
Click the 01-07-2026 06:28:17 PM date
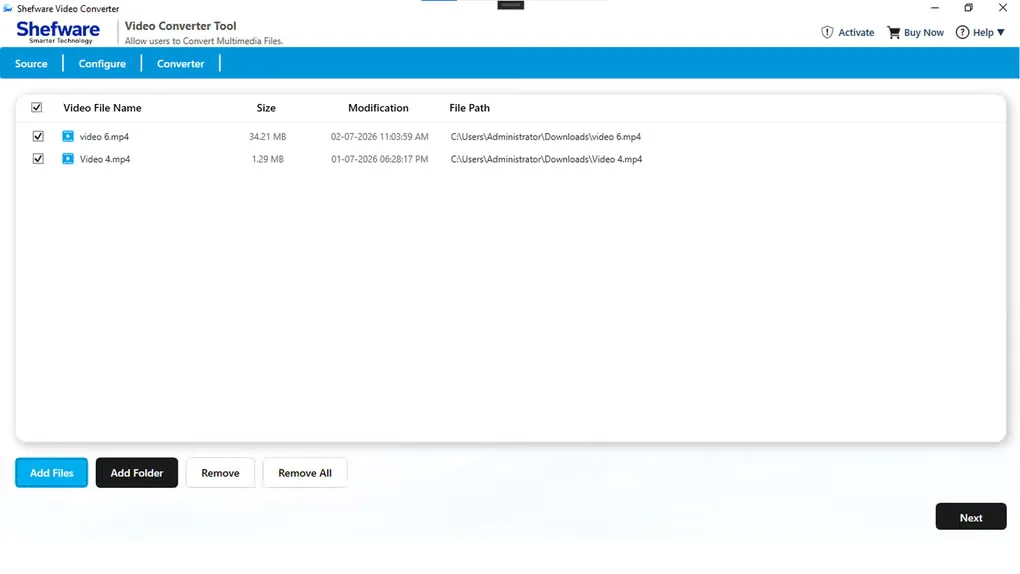pos(379,159)
